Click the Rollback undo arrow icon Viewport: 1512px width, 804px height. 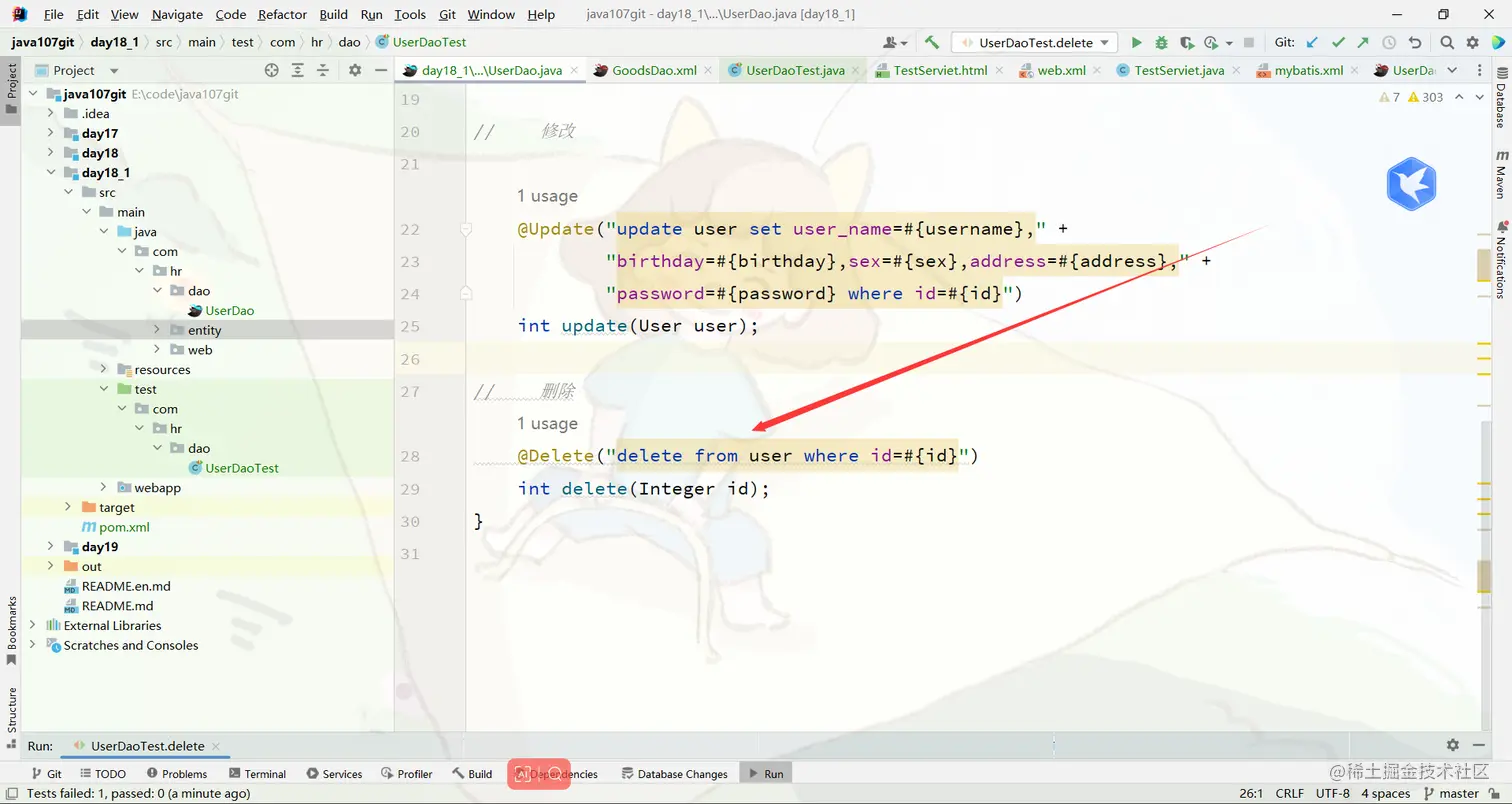[x=1414, y=43]
